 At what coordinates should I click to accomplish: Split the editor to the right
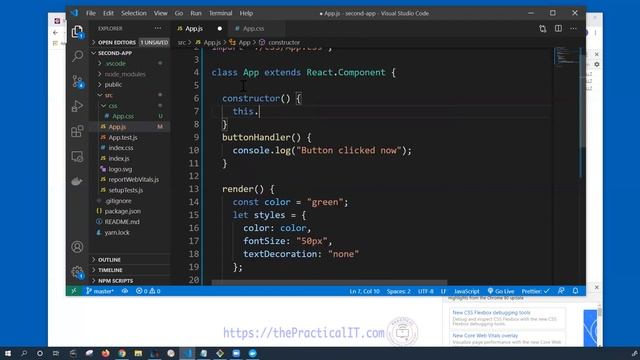click(x=558, y=29)
